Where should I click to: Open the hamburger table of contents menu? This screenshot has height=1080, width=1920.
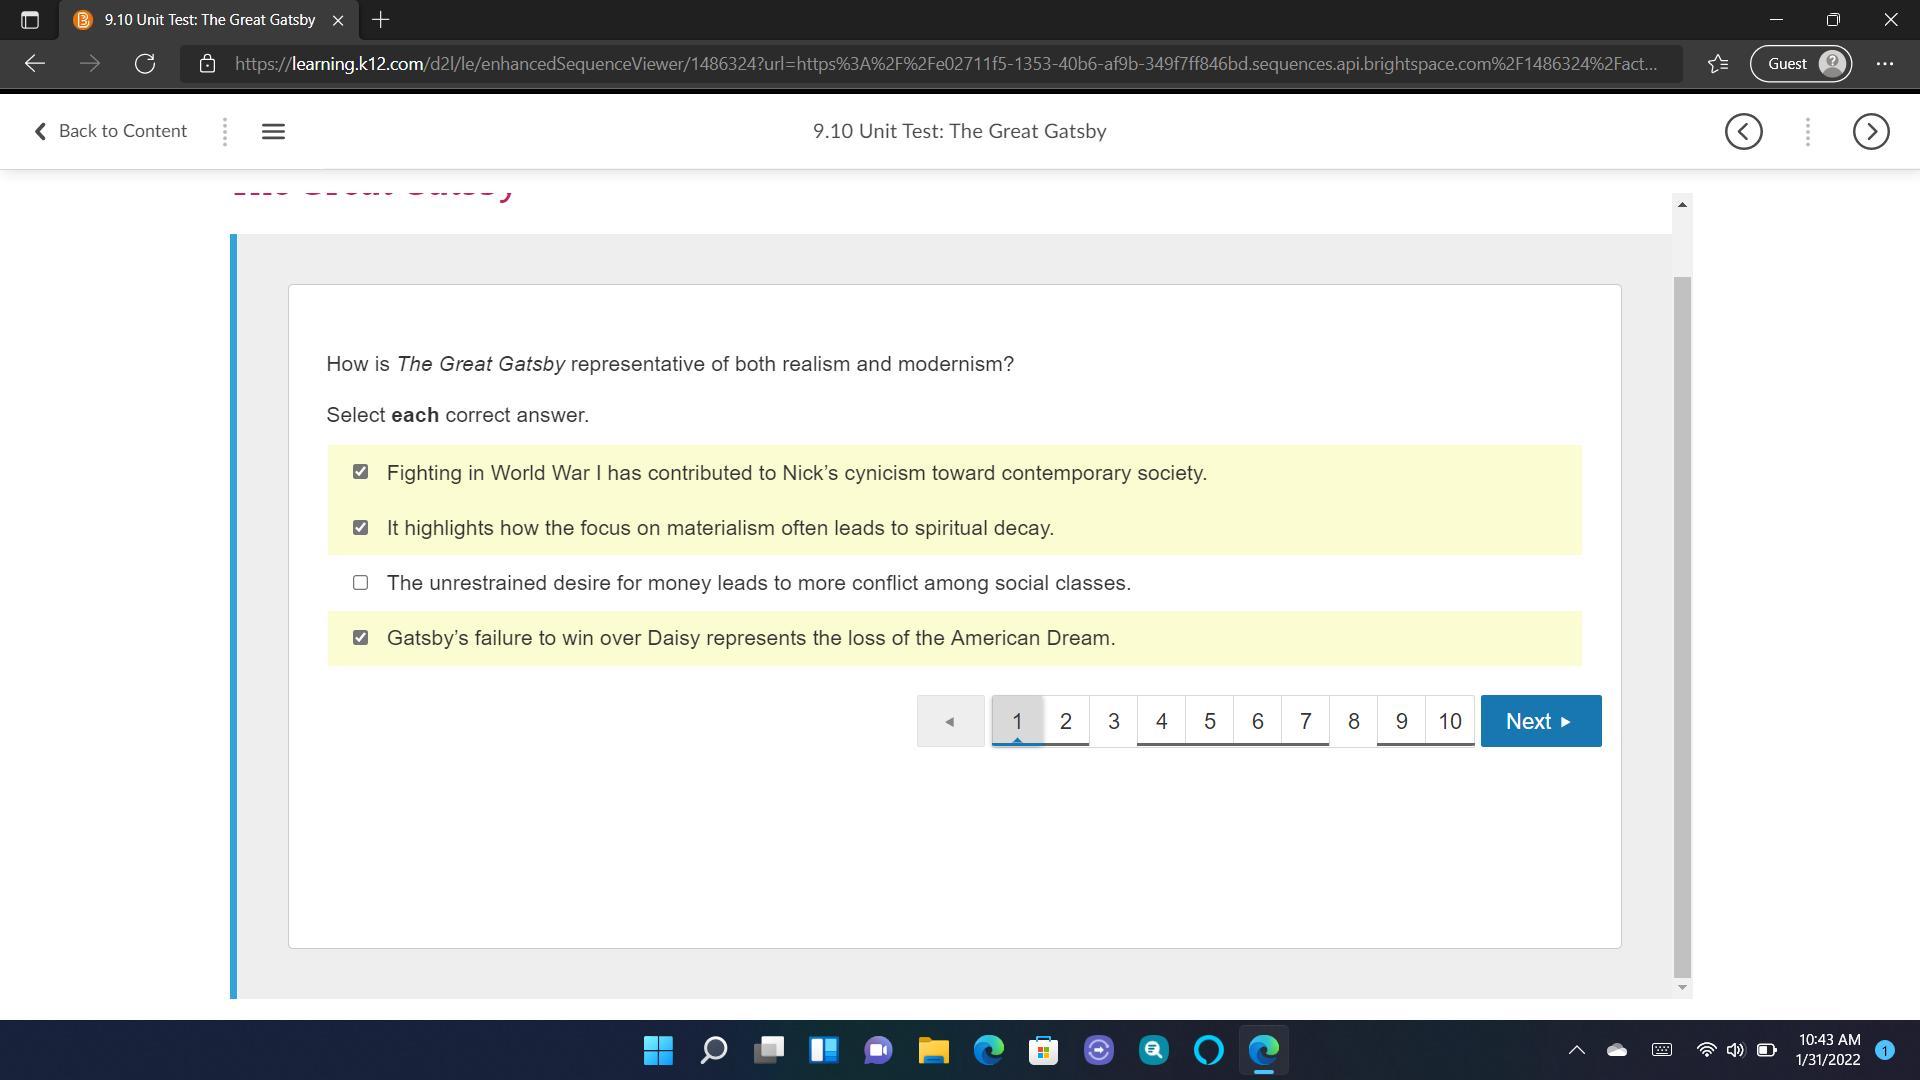click(273, 131)
